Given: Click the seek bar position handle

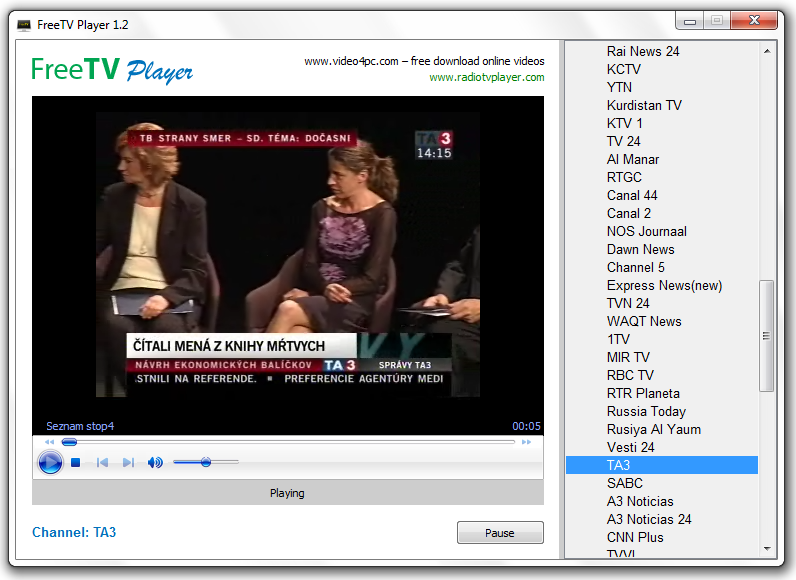Looking at the screenshot, I should 70,442.
